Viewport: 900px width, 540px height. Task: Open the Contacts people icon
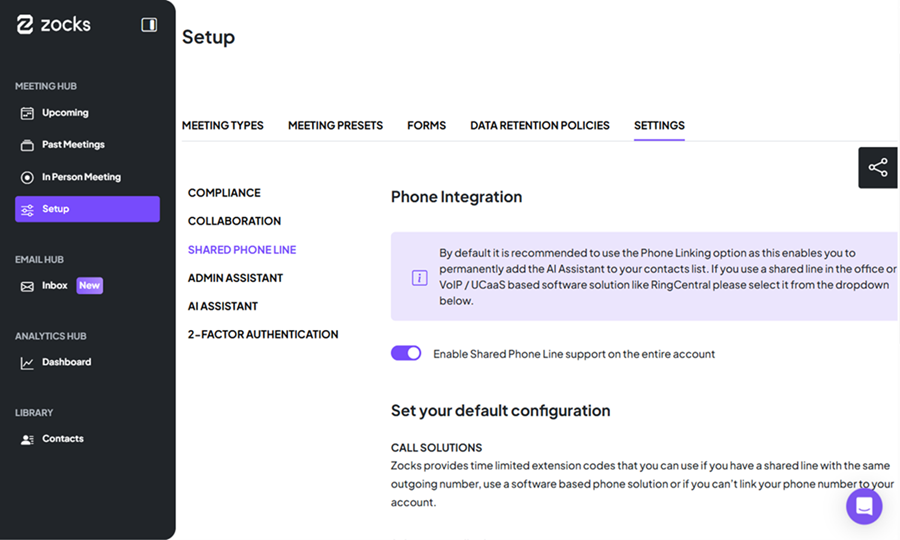[27, 439]
